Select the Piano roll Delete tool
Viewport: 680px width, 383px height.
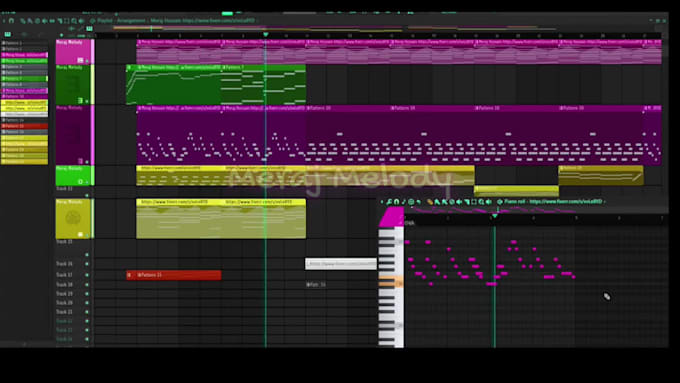click(x=452, y=202)
